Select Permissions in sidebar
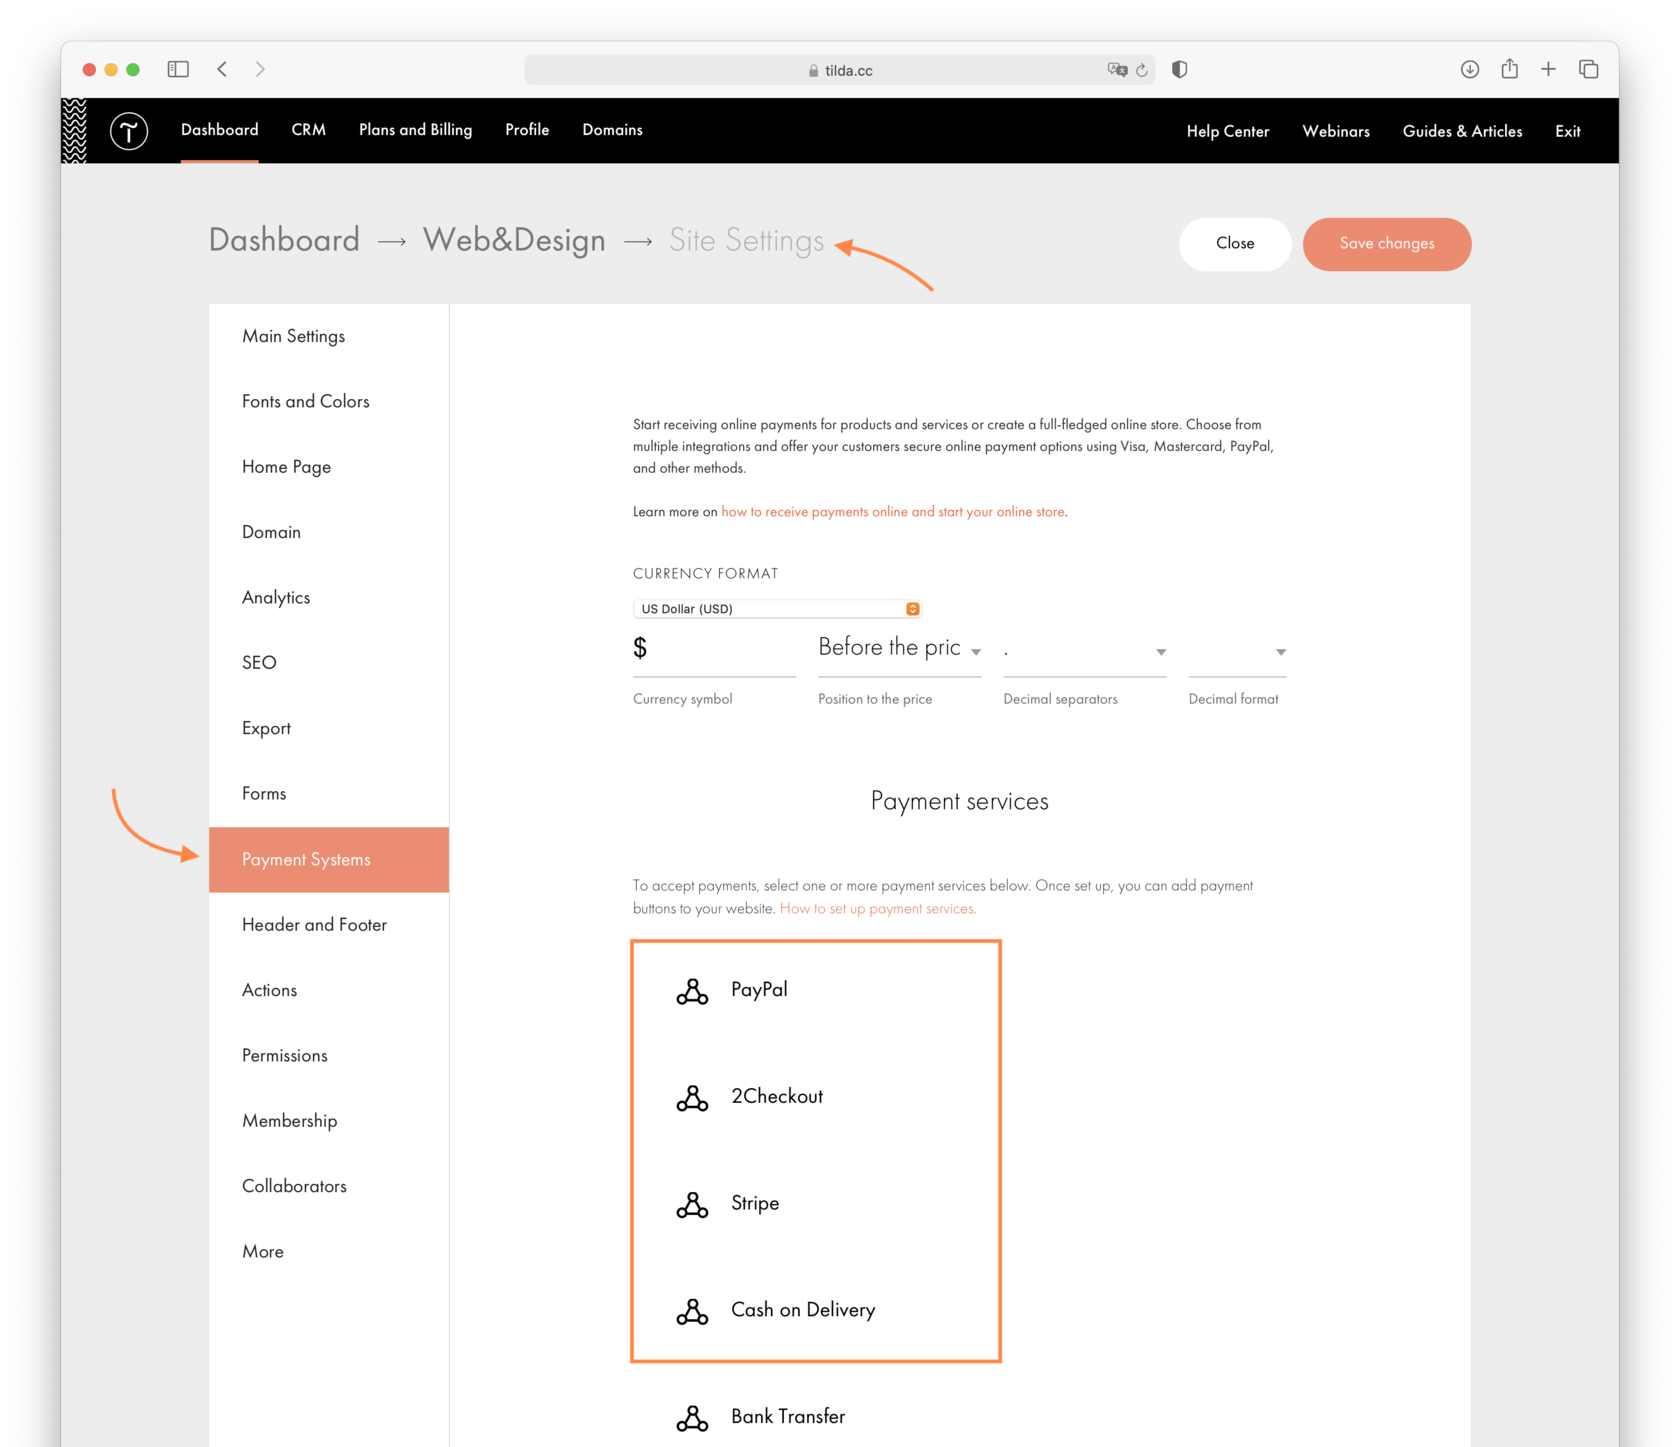This screenshot has height=1447, width=1680. (329, 1056)
